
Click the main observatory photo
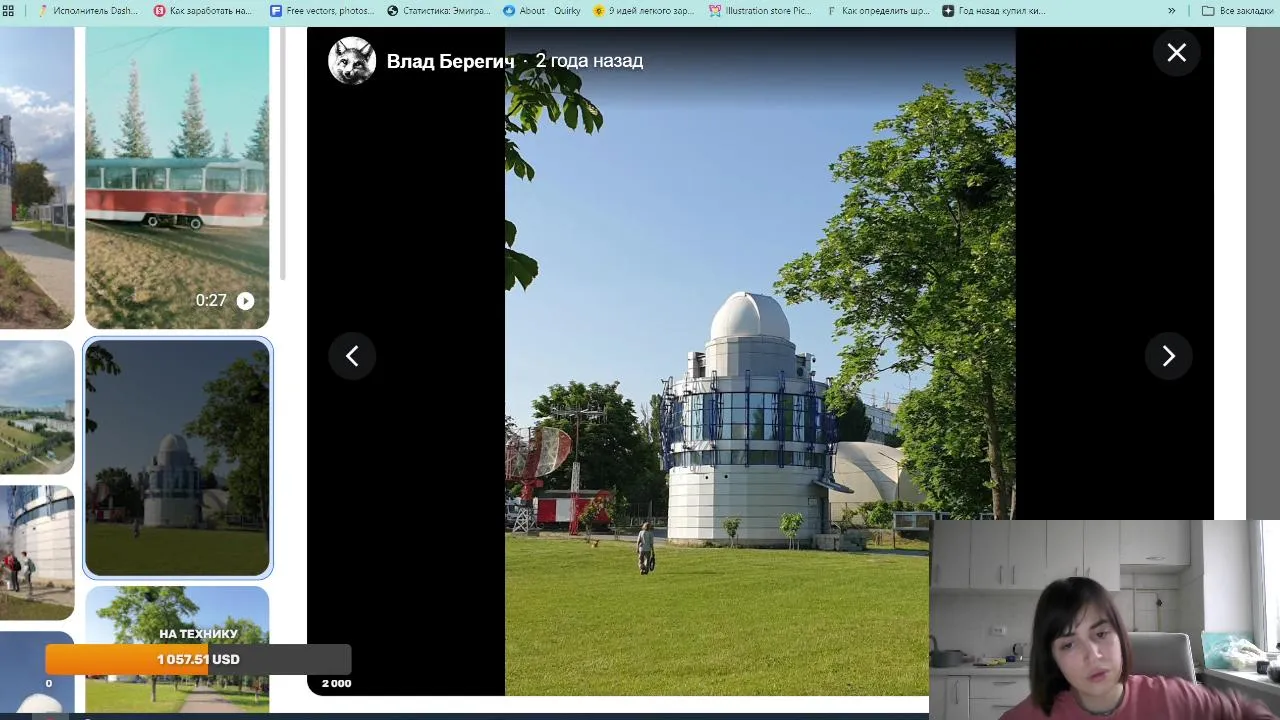[760, 361]
